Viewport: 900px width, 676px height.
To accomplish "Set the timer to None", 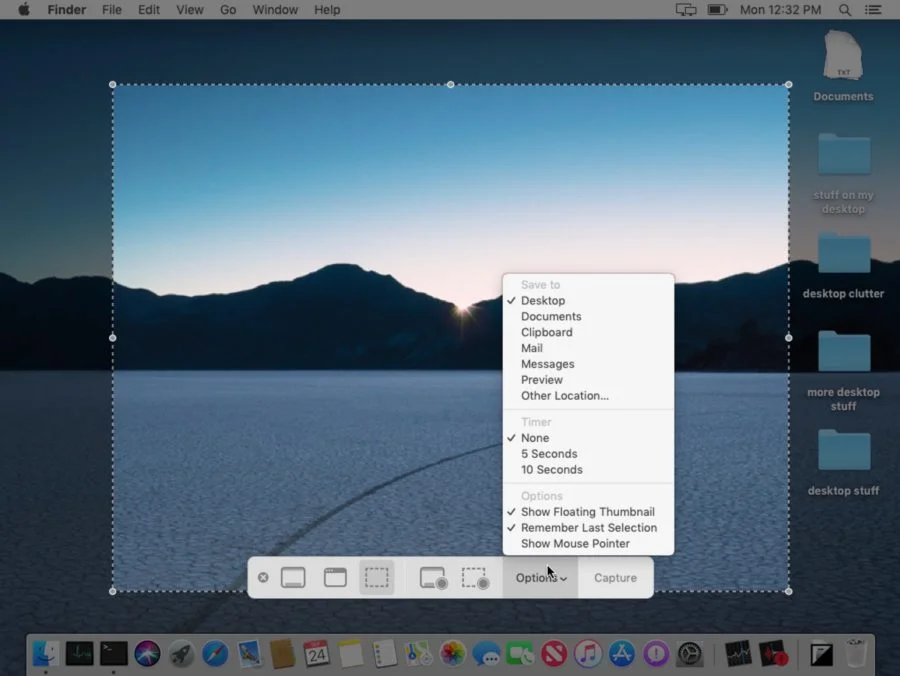I will coord(588,438).
